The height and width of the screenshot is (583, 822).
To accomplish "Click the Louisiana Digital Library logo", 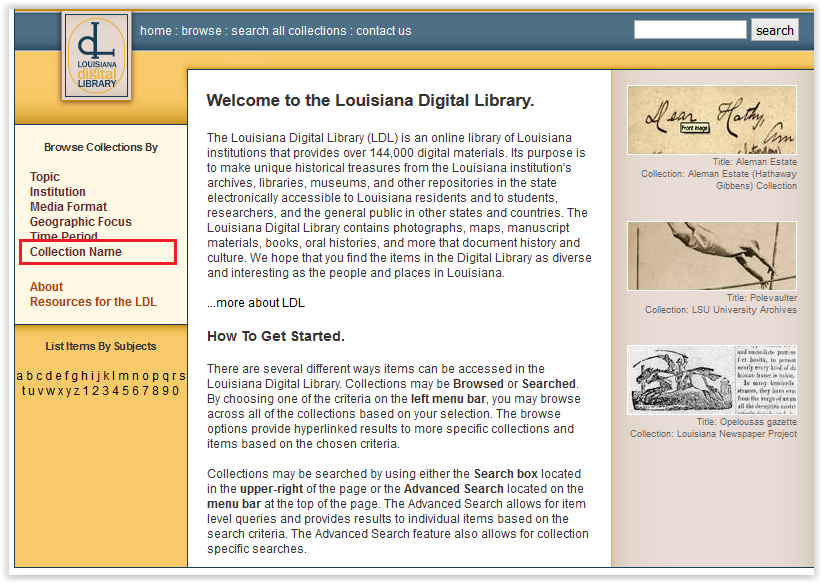I will (x=96, y=56).
